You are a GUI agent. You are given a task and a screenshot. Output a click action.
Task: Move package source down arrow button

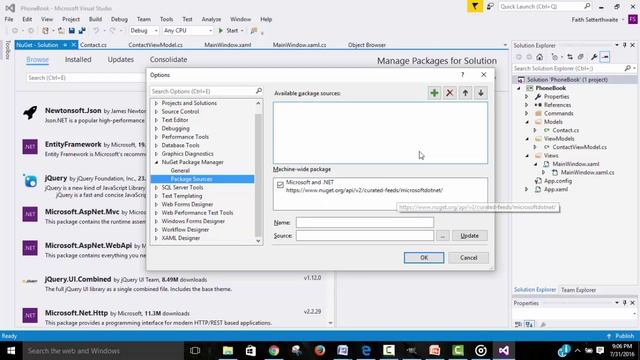coord(480,93)
